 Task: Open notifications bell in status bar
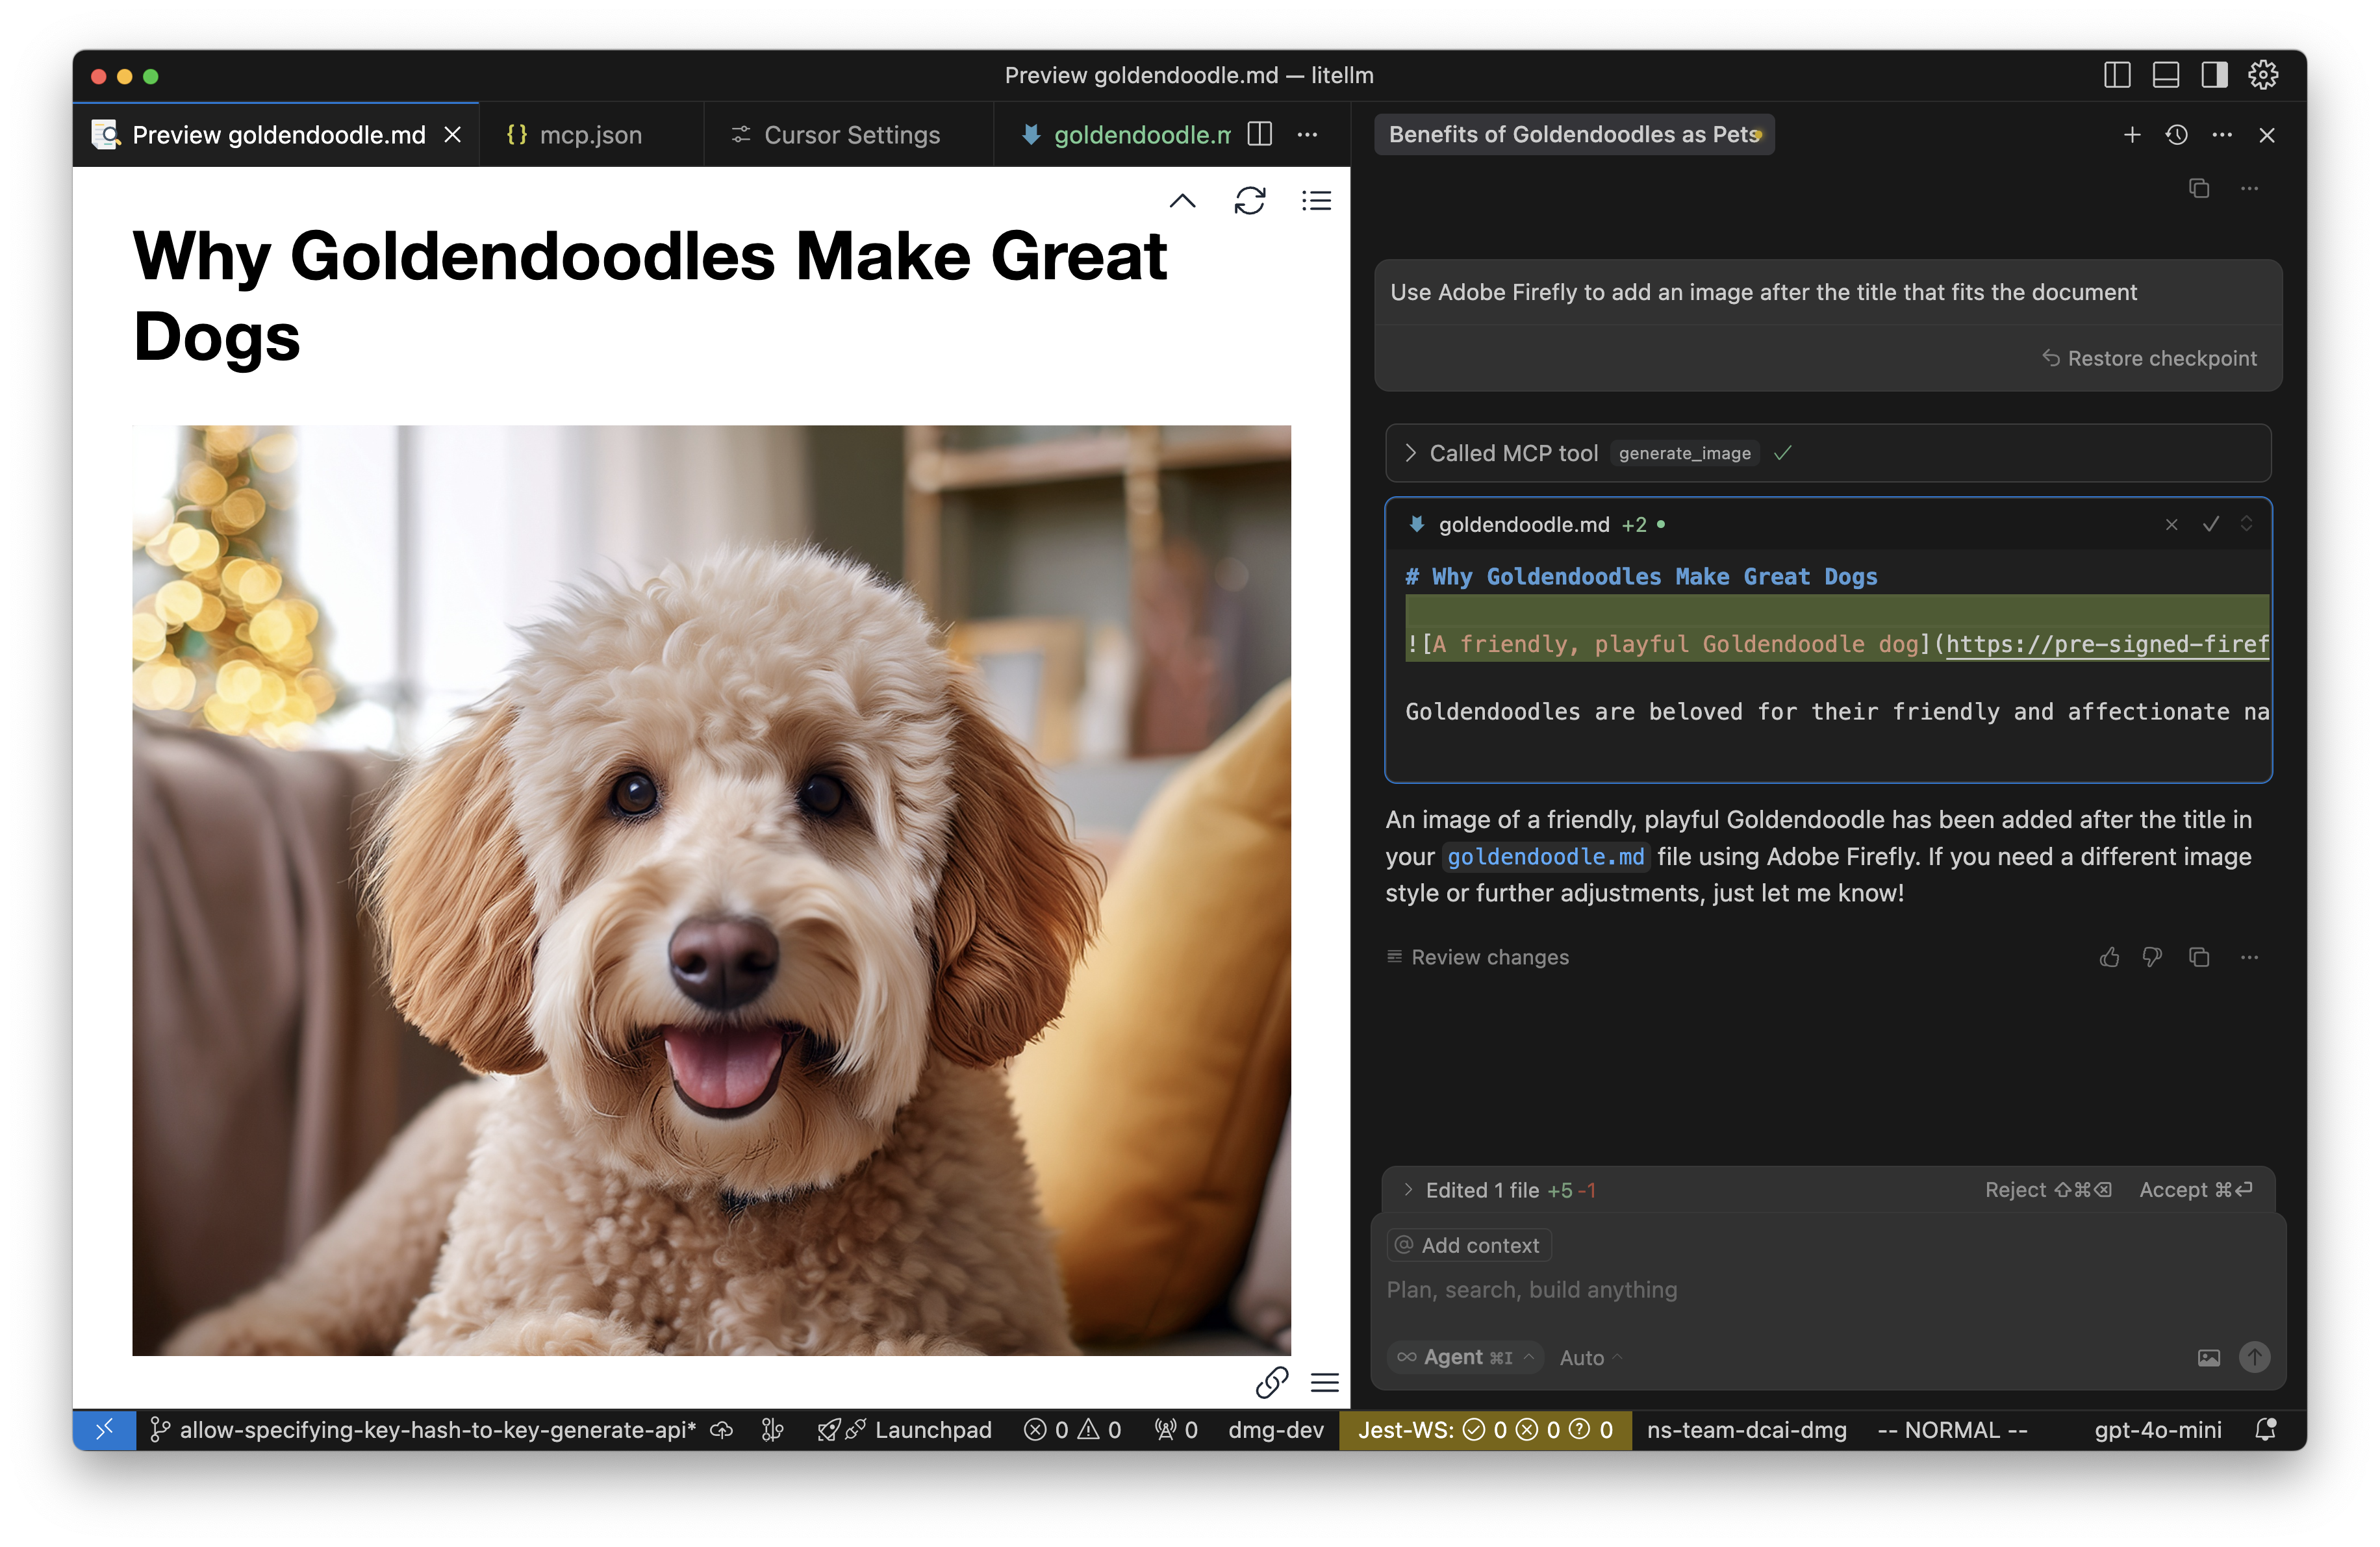[2266, 1430]
